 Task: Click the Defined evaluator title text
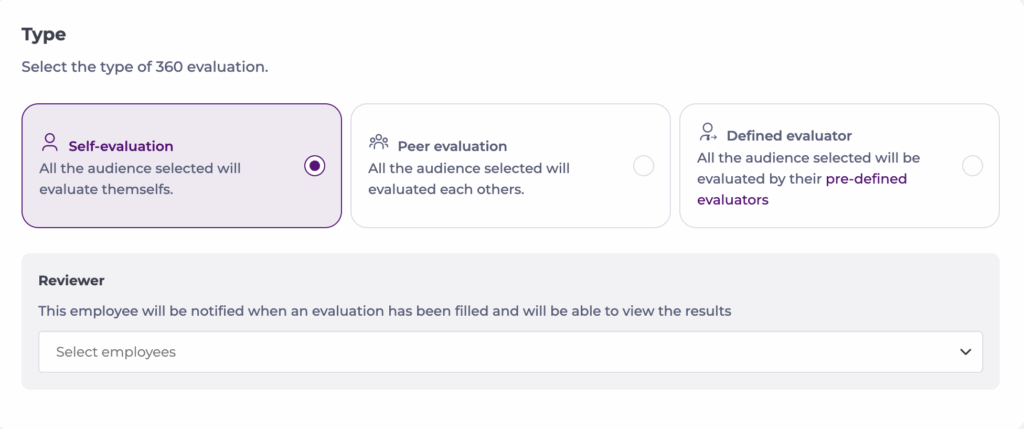click(x=789, y=135)
